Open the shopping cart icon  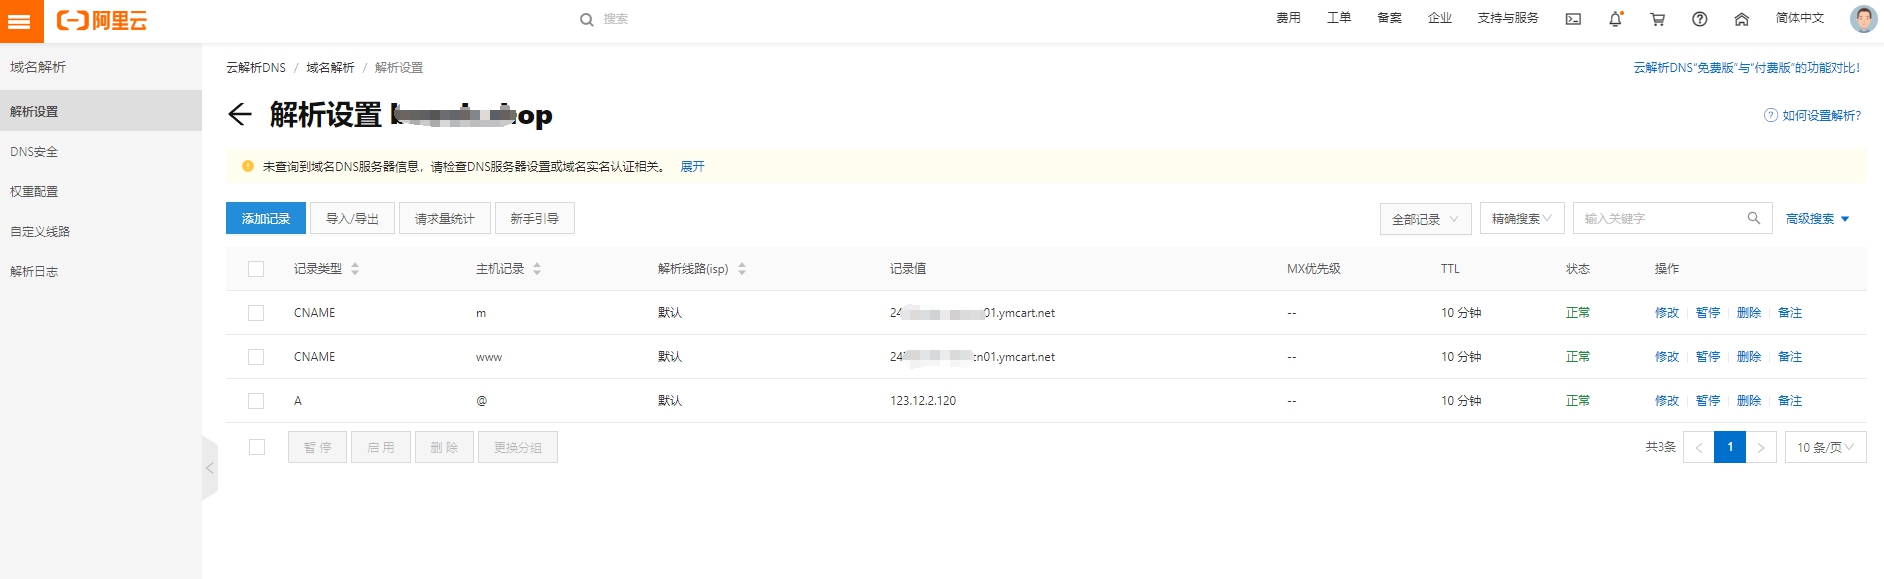click(x=1657, y=19)
